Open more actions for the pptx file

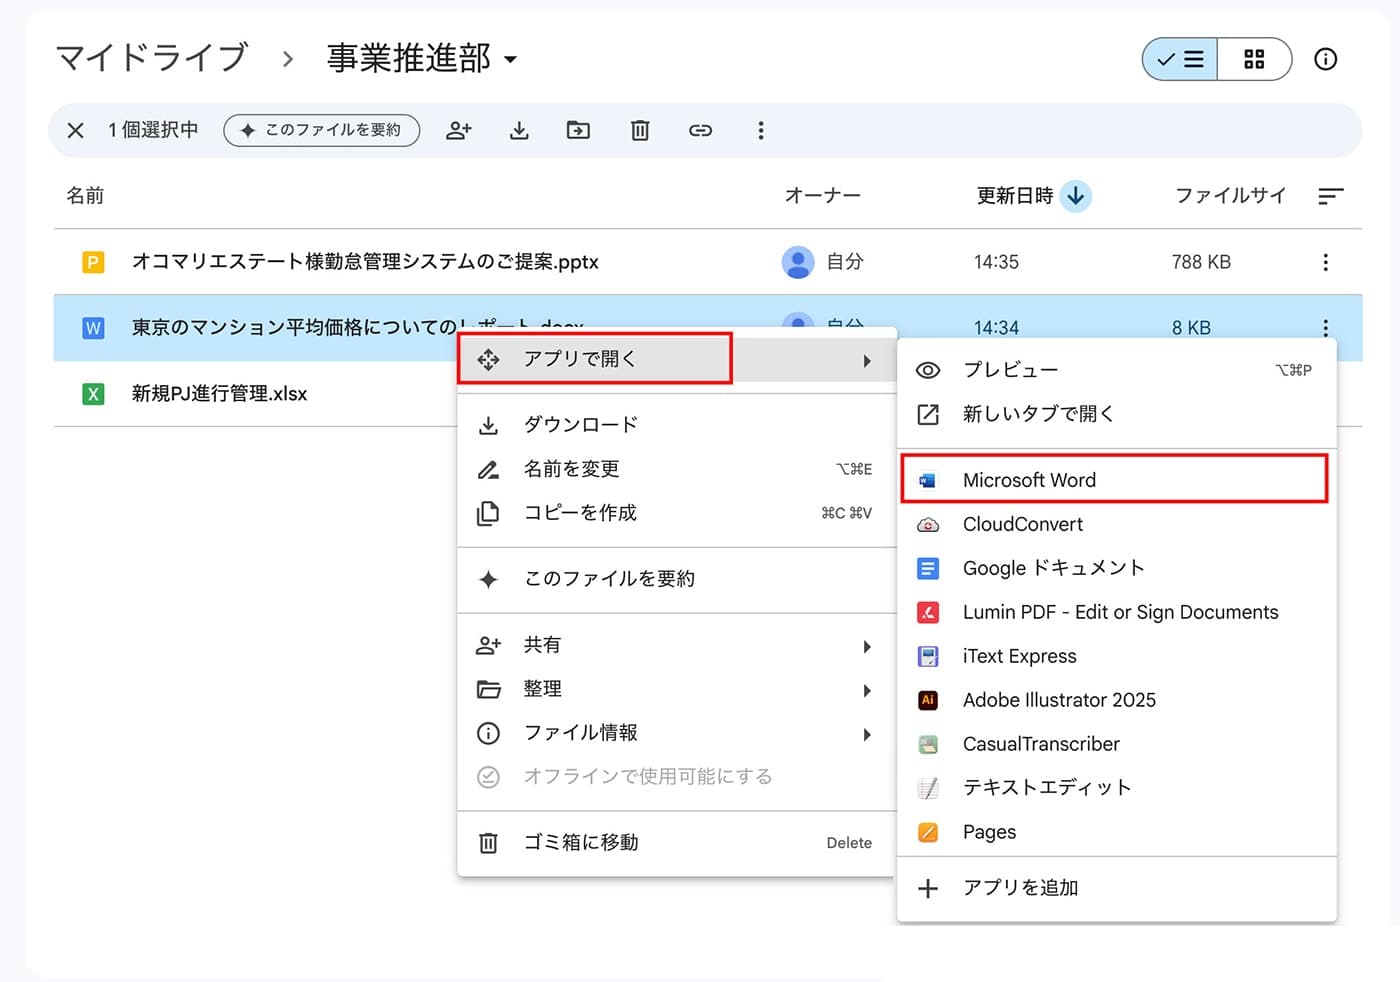pos(1326,262)
